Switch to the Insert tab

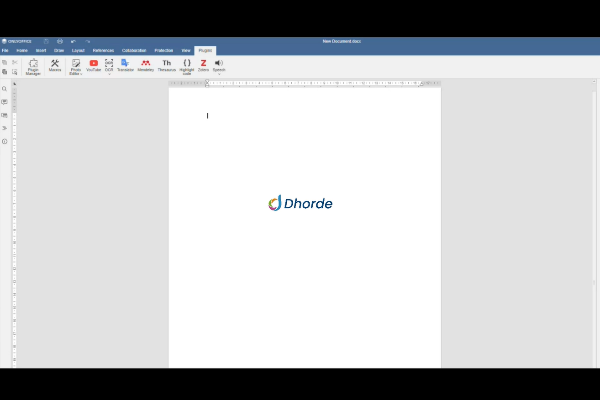click(x=41, y=49)
